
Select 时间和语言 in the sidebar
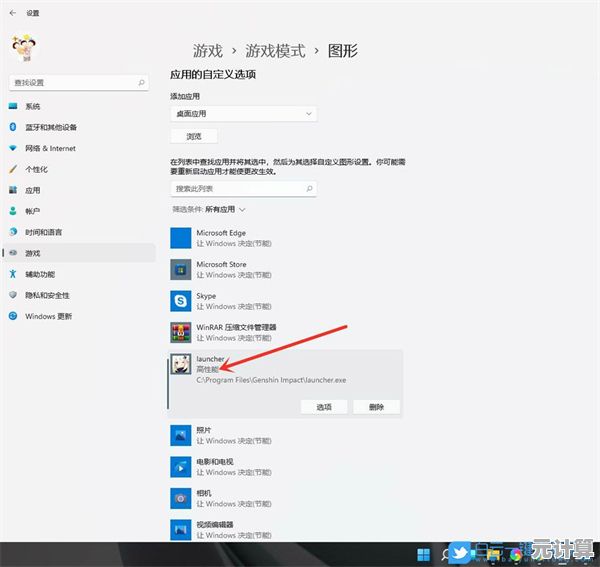click(79, 232)
